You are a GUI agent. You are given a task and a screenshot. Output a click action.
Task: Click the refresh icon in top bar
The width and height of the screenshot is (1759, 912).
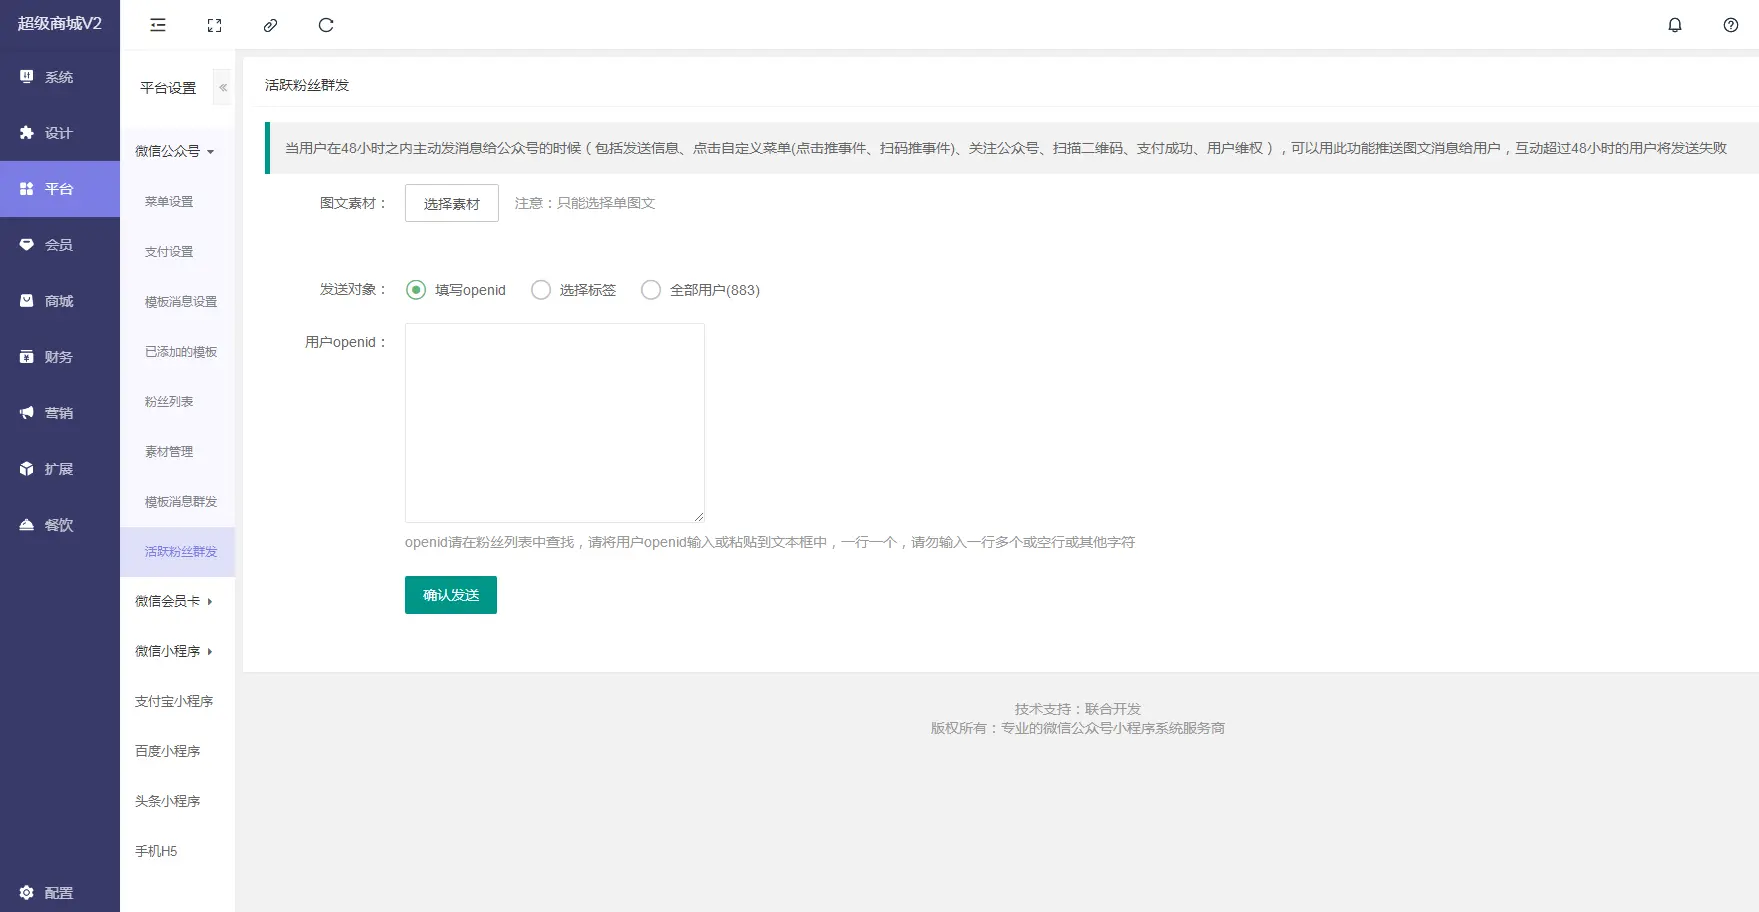(x=326, y=25)
